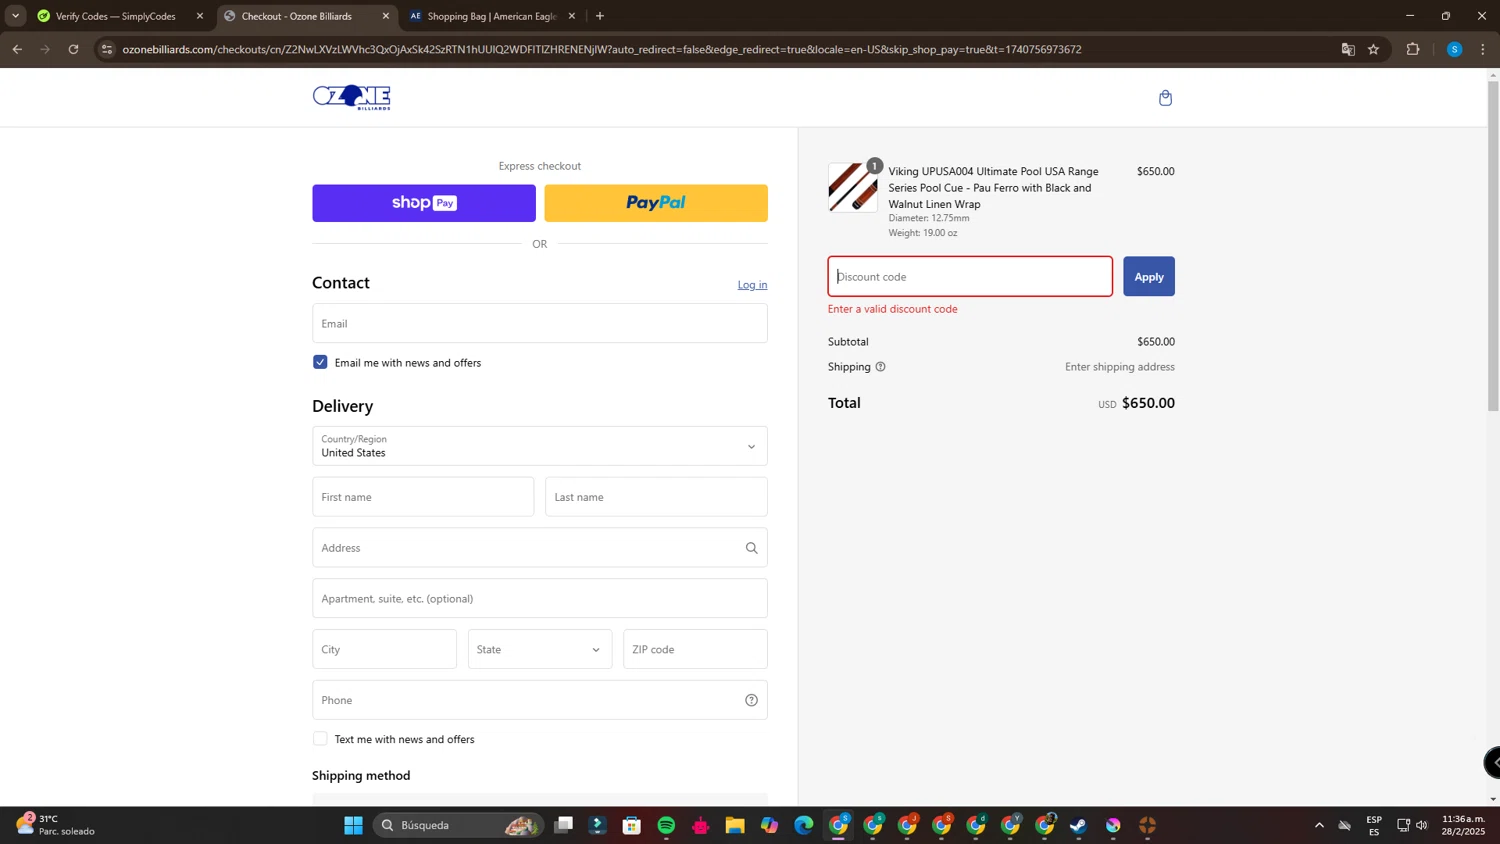Open the Windows Start menu
Viewport: 1500px width, 844px height.
[x=353, y=825]
